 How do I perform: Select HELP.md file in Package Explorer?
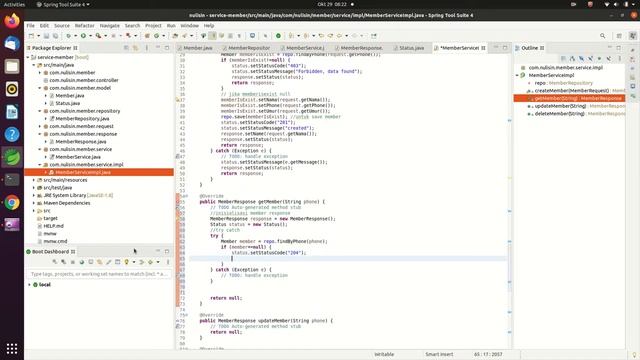coord(53,226)
